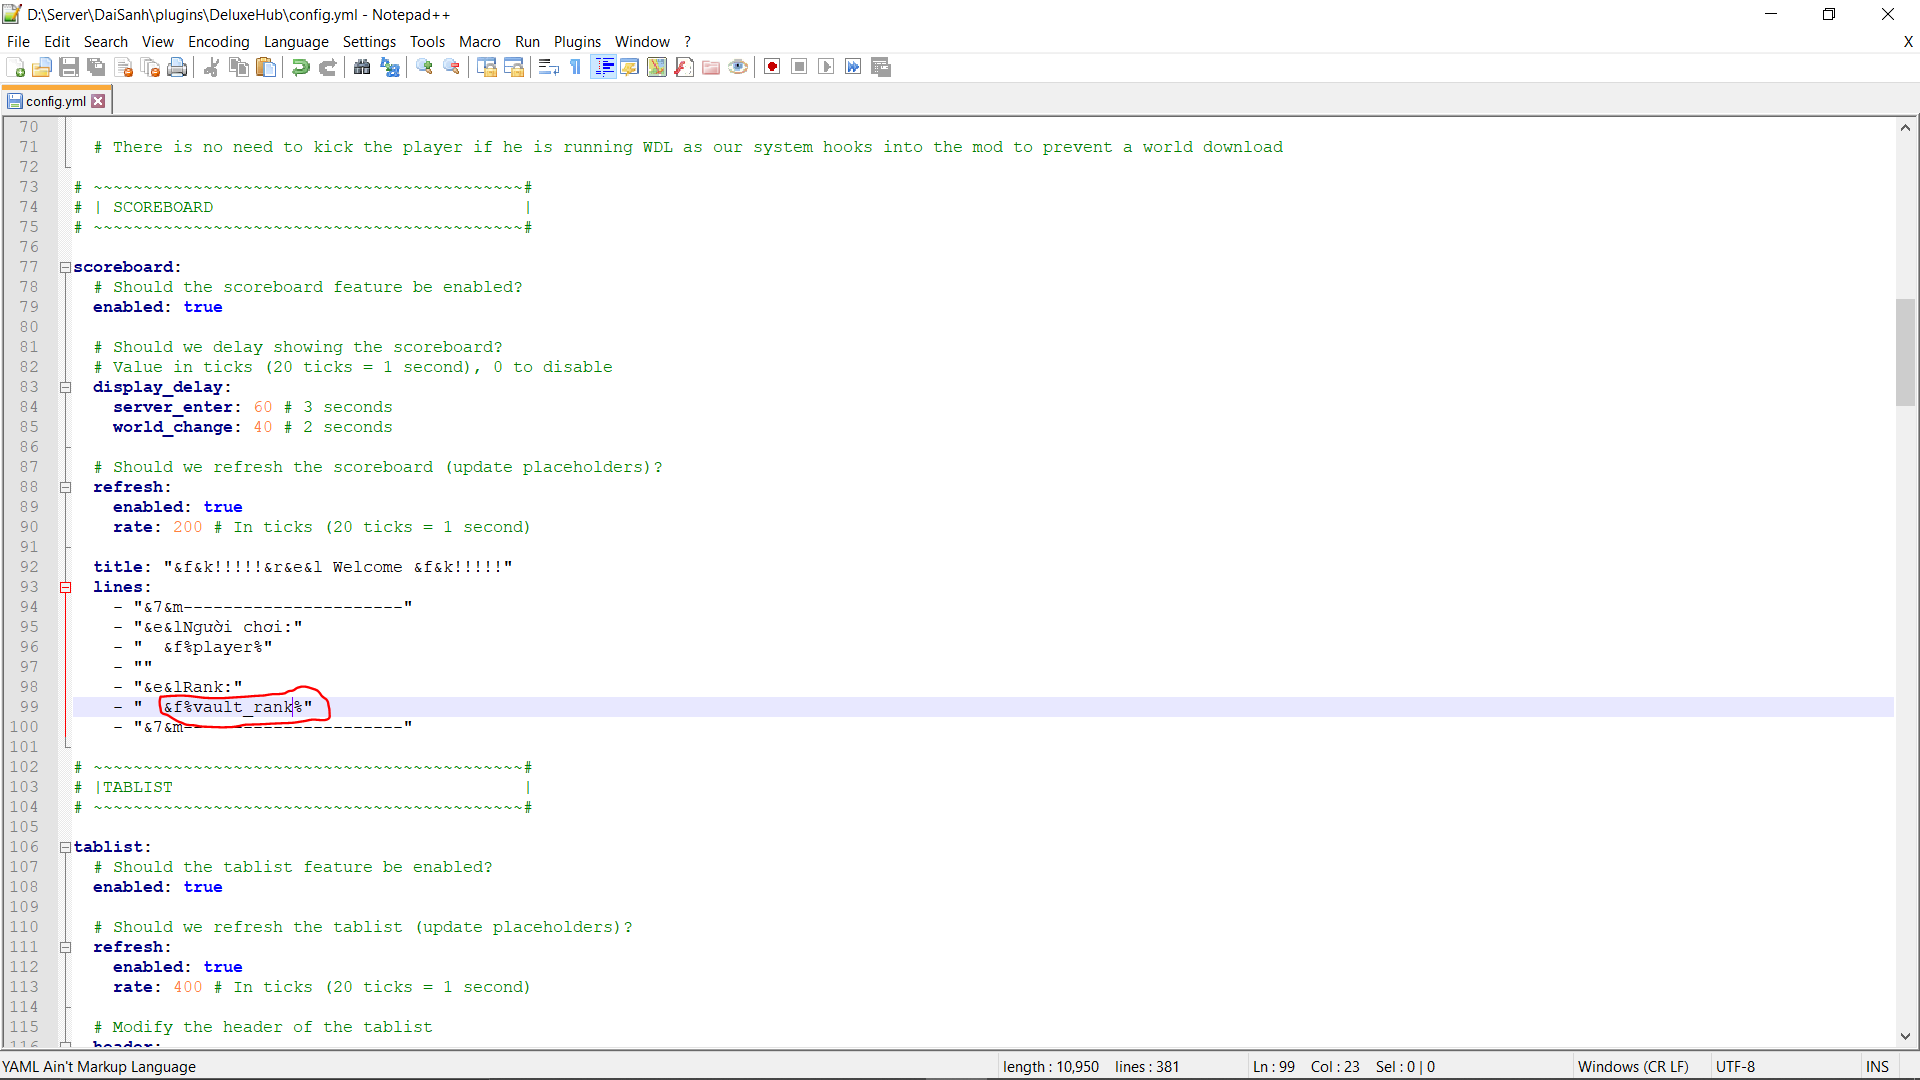Viewport: 1920px width, 1080px height.
Task: Click the Windows (CR LF) status field
Action: tap(1632, 1067)
